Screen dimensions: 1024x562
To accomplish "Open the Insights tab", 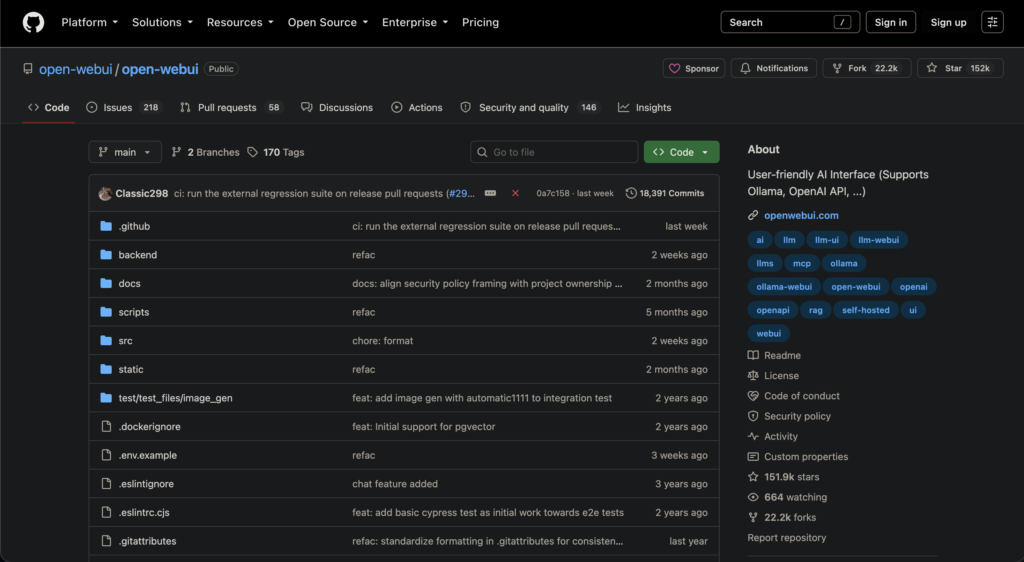I will 645,108.
